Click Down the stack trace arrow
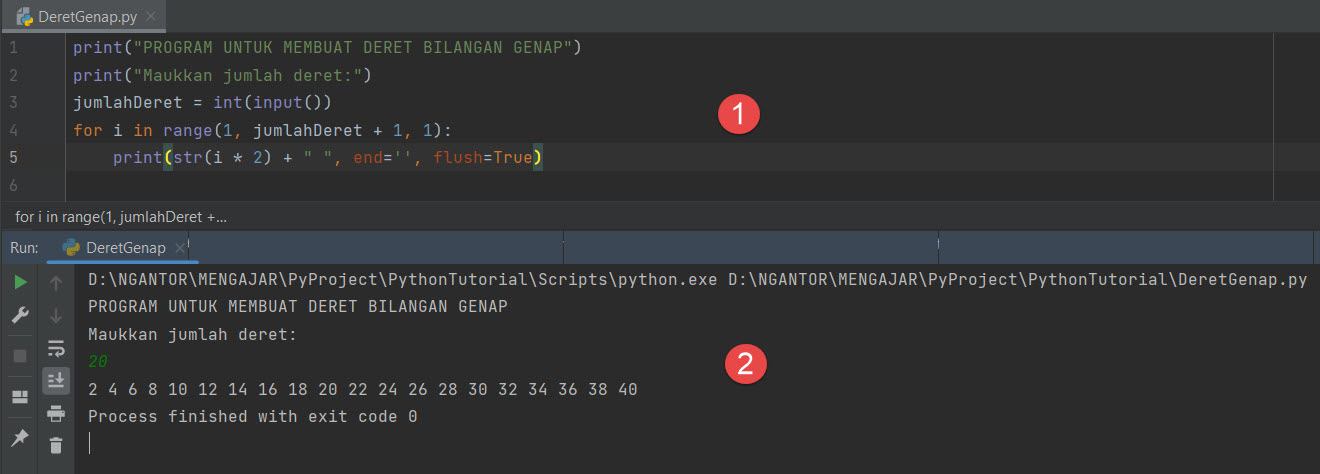 56,316
